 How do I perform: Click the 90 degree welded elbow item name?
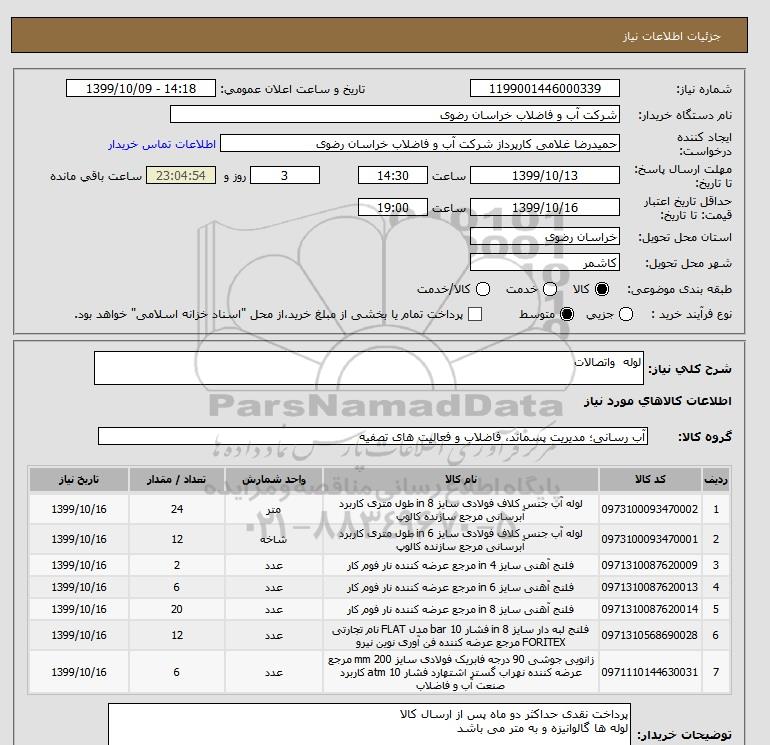click(x=461, y=672)
